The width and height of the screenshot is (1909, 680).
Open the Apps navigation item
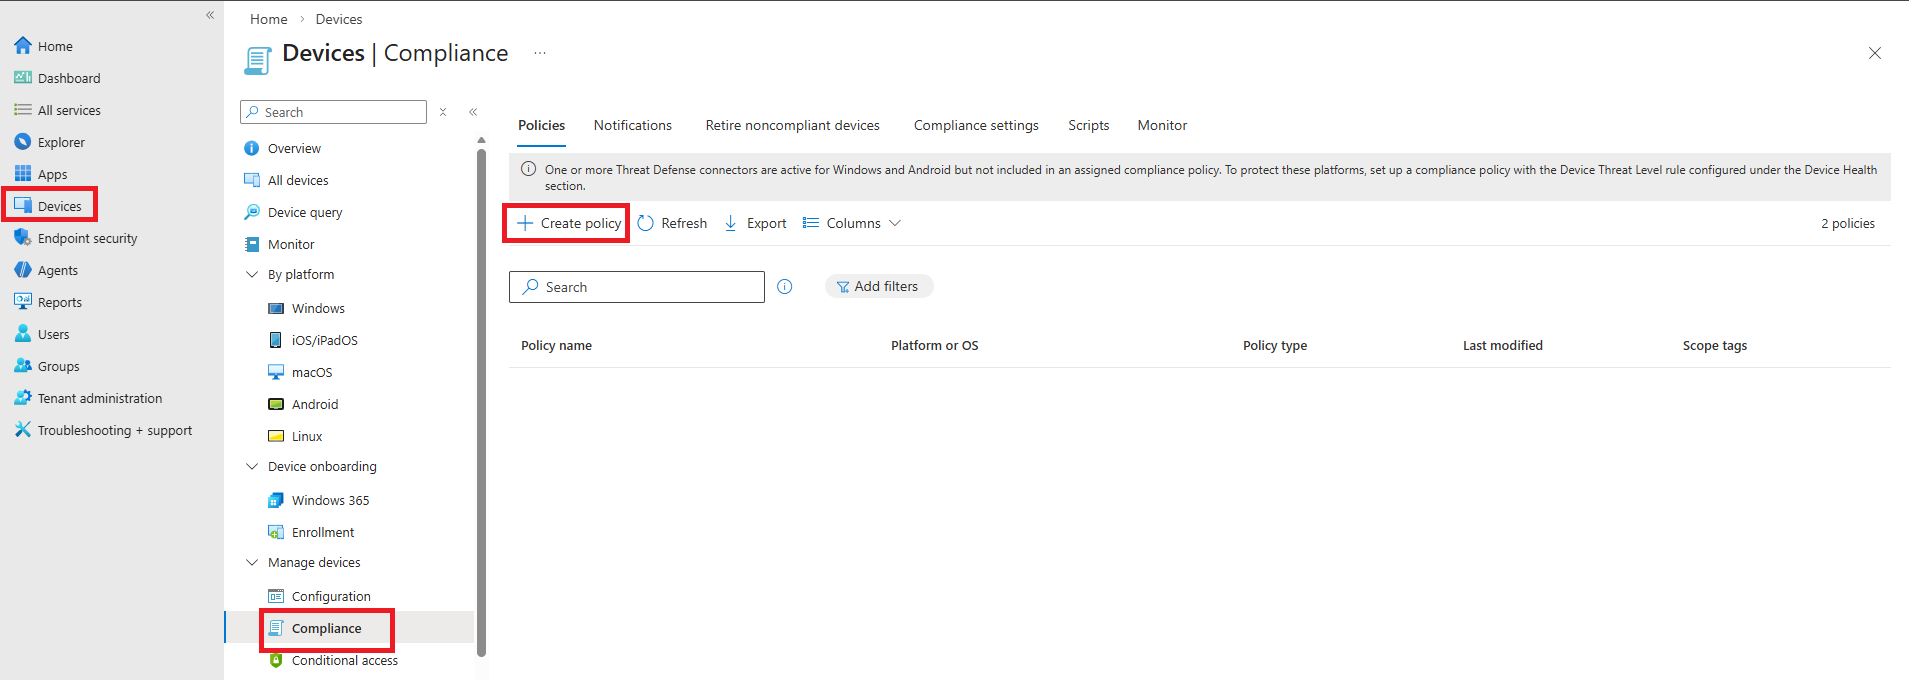coord(41,174)
